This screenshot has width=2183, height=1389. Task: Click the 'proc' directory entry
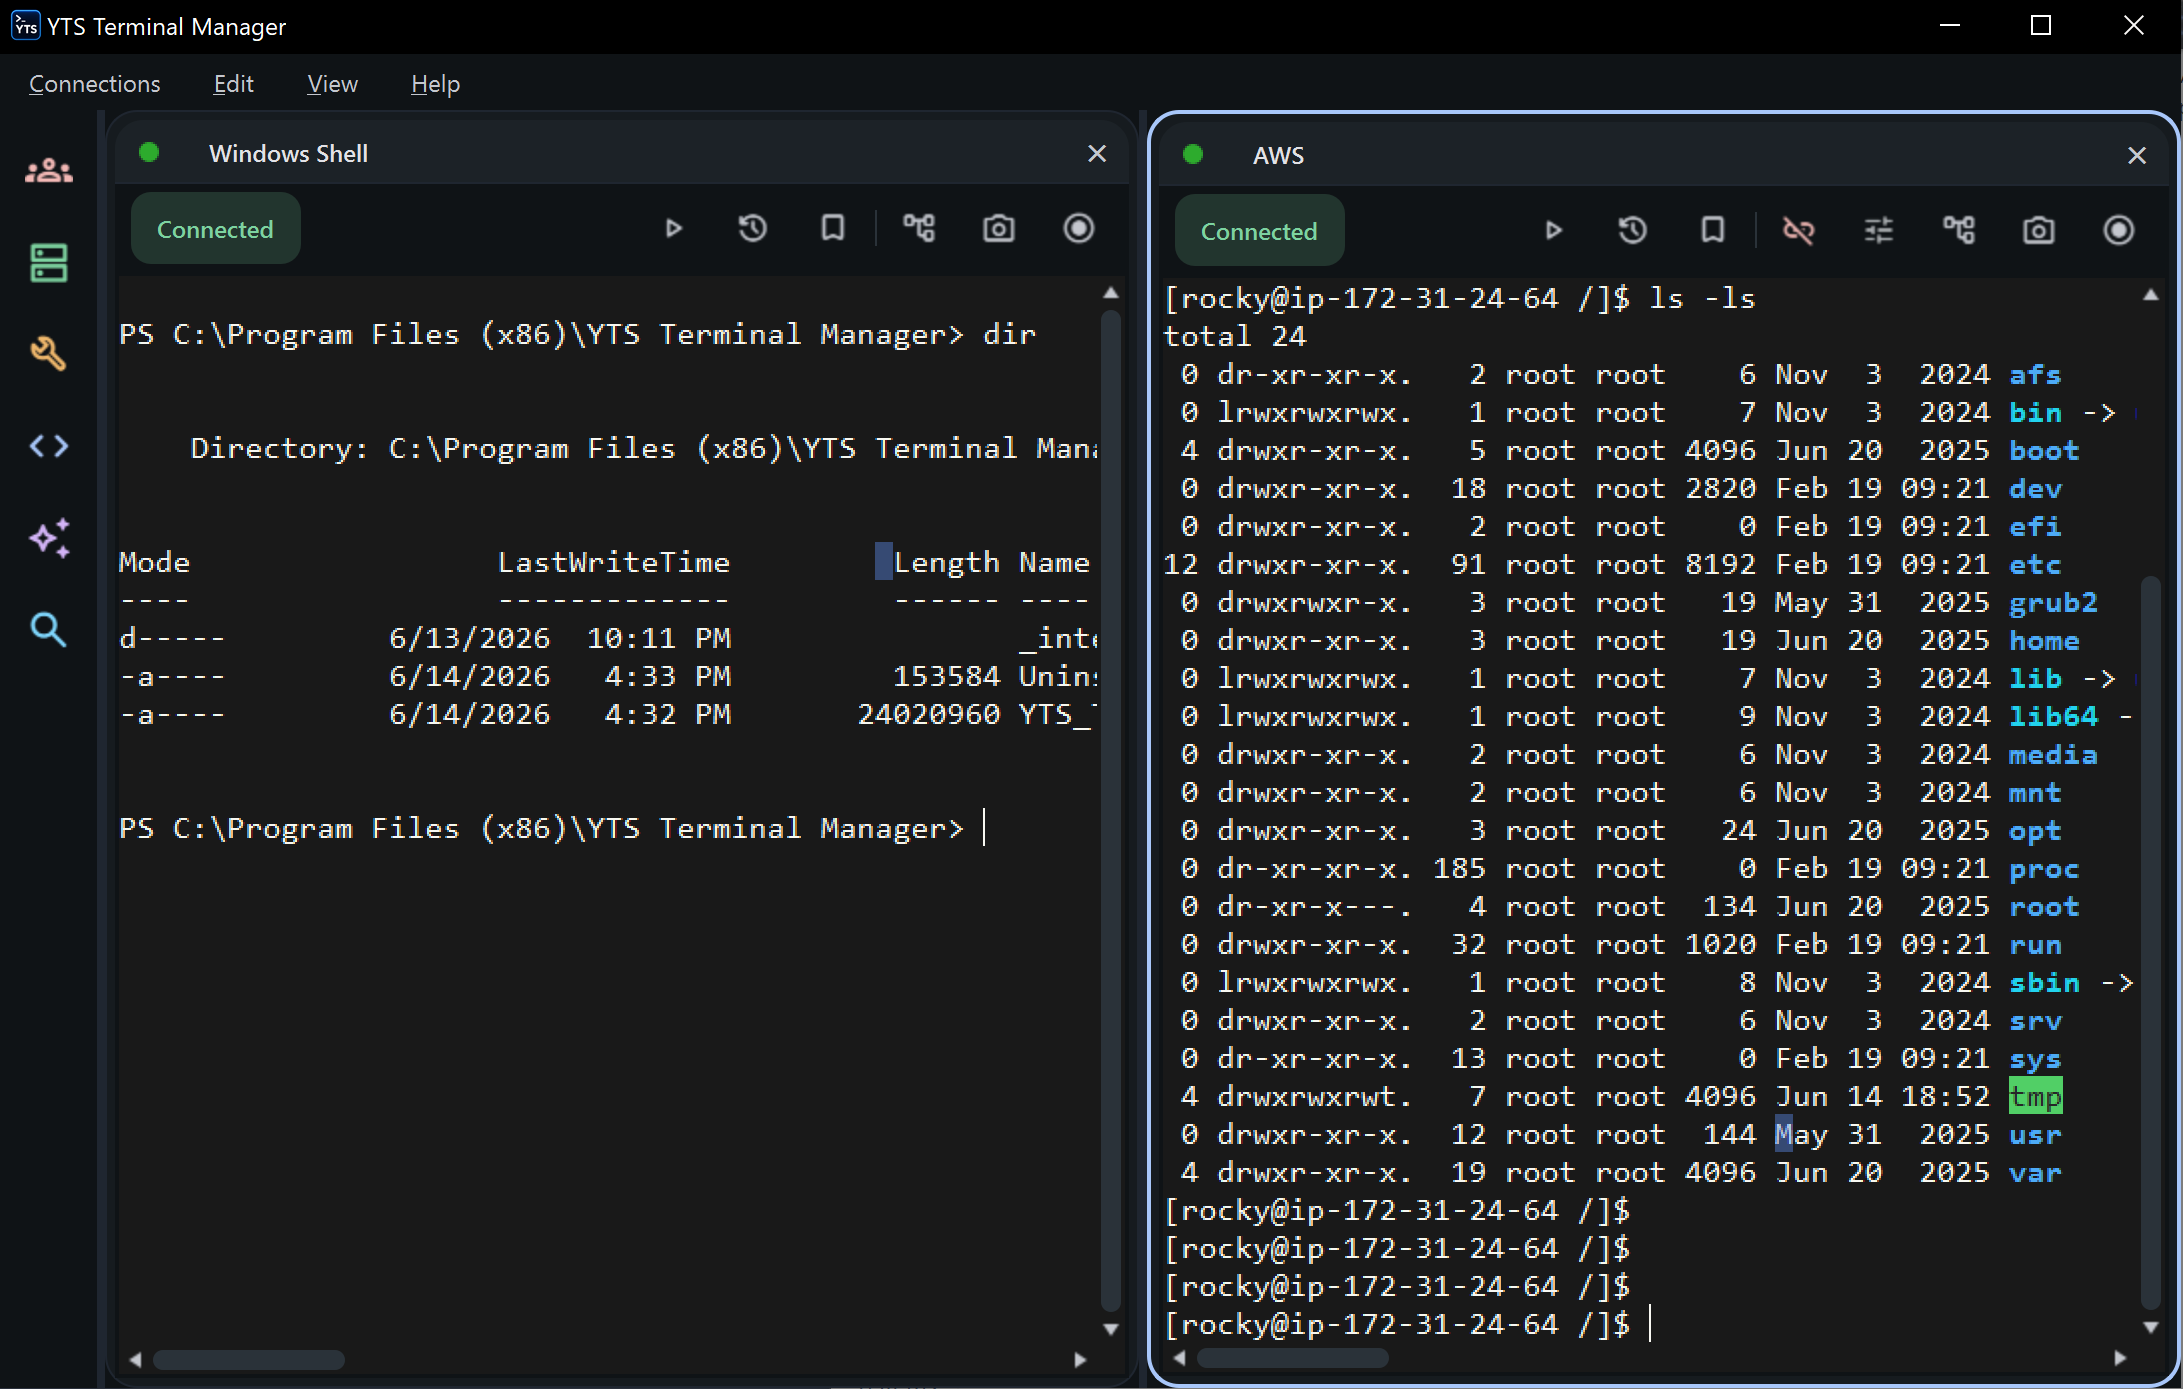2044,869
